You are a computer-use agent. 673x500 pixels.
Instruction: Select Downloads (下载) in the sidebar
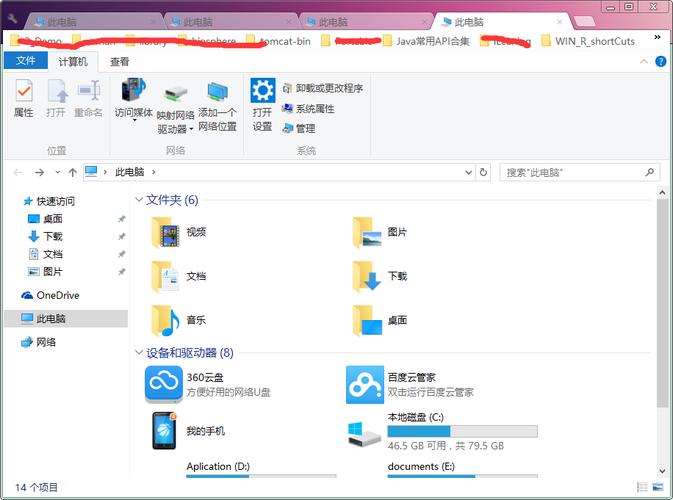click(x=45, y=236)
